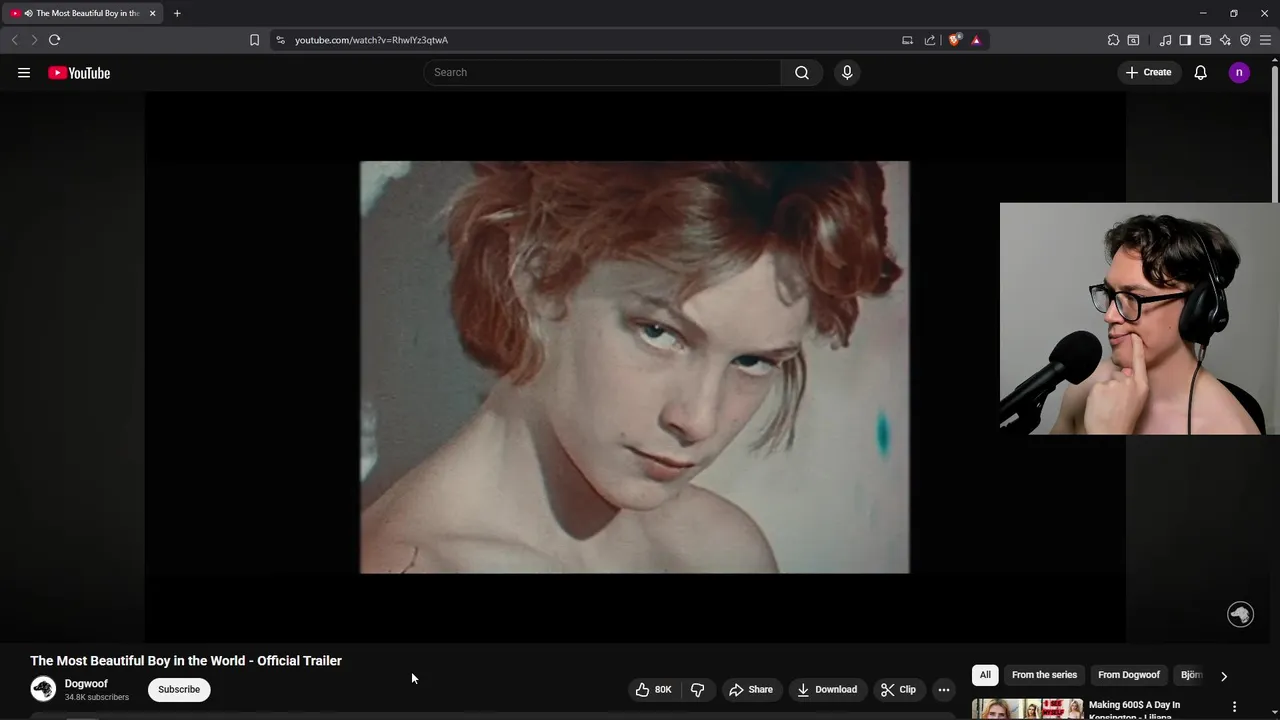Click the Download button

pyautogui.click(x=827, y=689)
